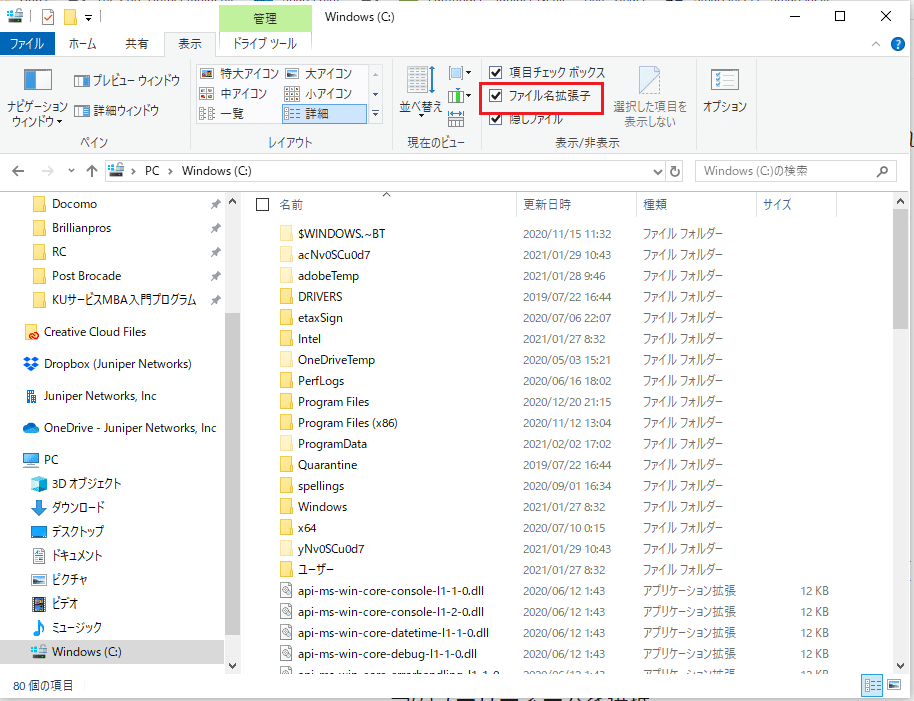
Task: Open the Navigation pane (ナビゲーション ウィンドウ) menu
Action: [x=37, y=98]
